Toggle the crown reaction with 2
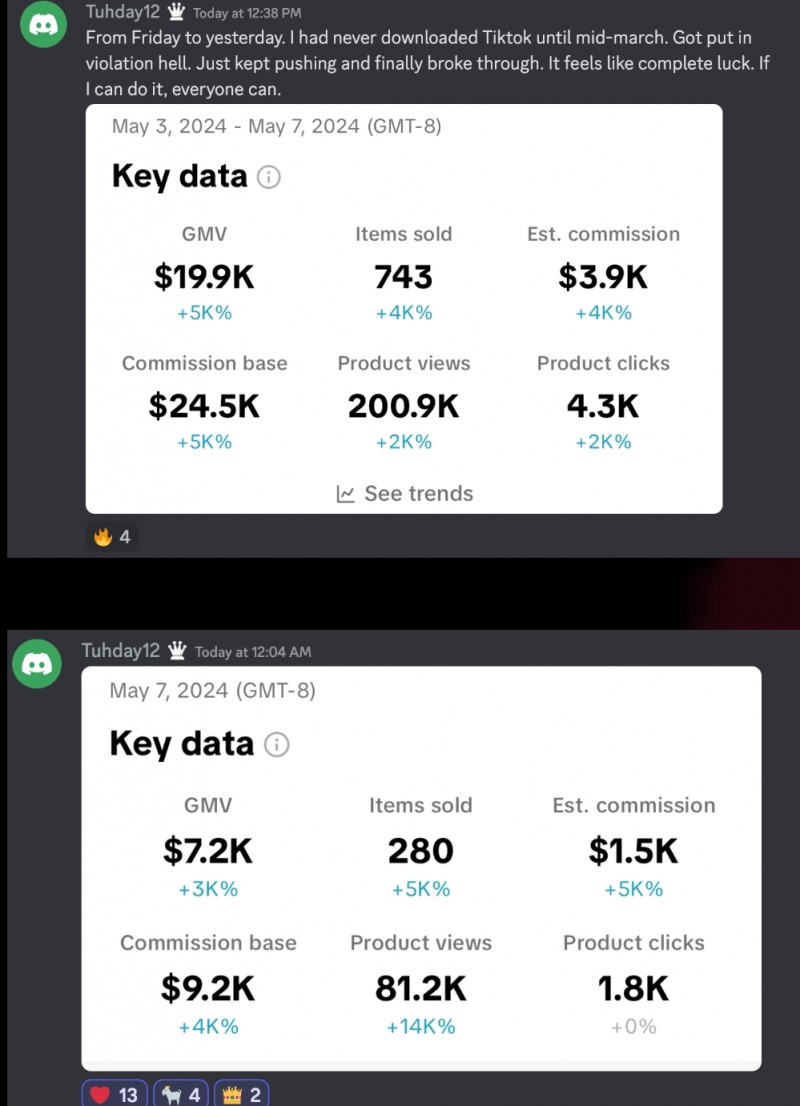This screenshot has width=800, height=1106. point(241,1094)
